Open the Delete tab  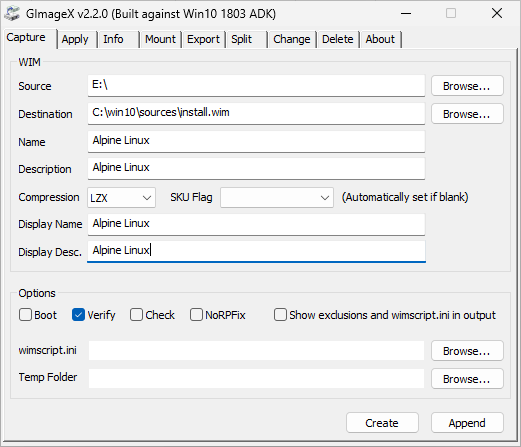pos(338,39)
